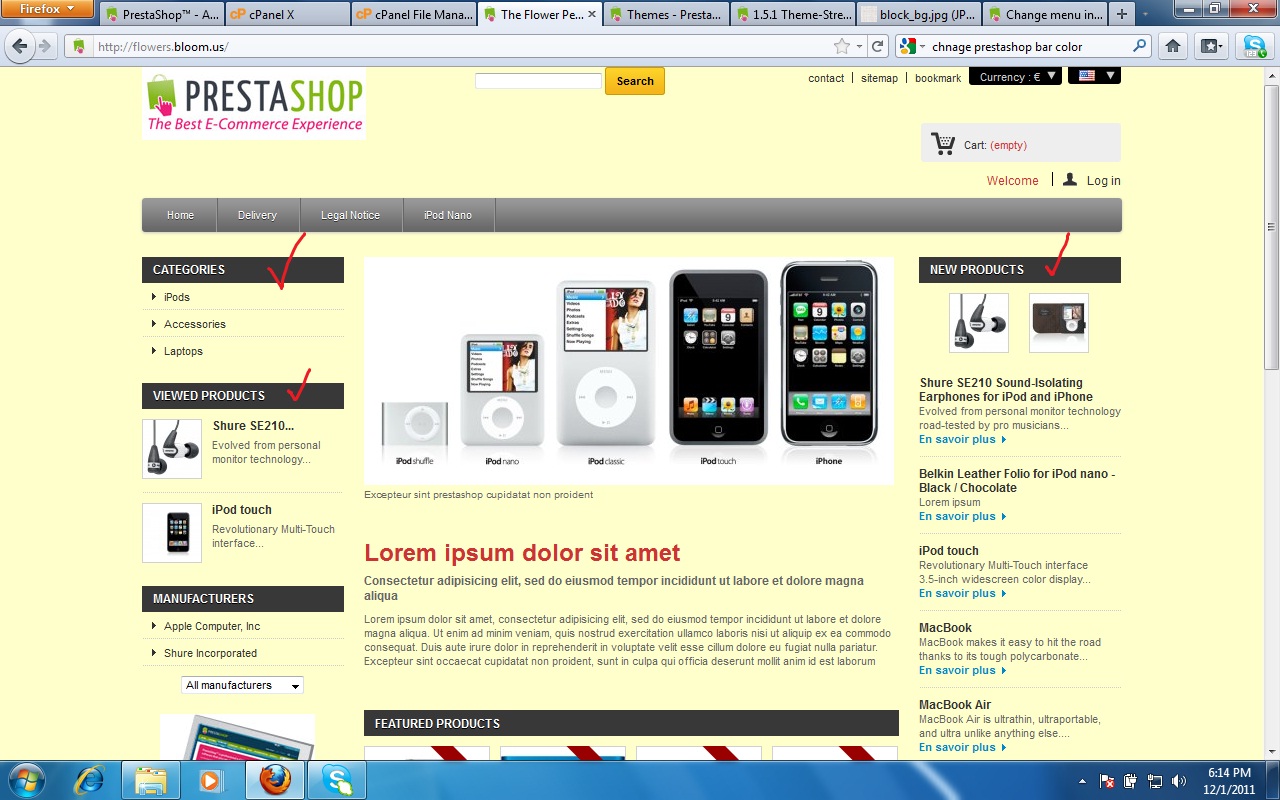
Task: Open Windows Explorer from taskbar
Action: [150, 779]
